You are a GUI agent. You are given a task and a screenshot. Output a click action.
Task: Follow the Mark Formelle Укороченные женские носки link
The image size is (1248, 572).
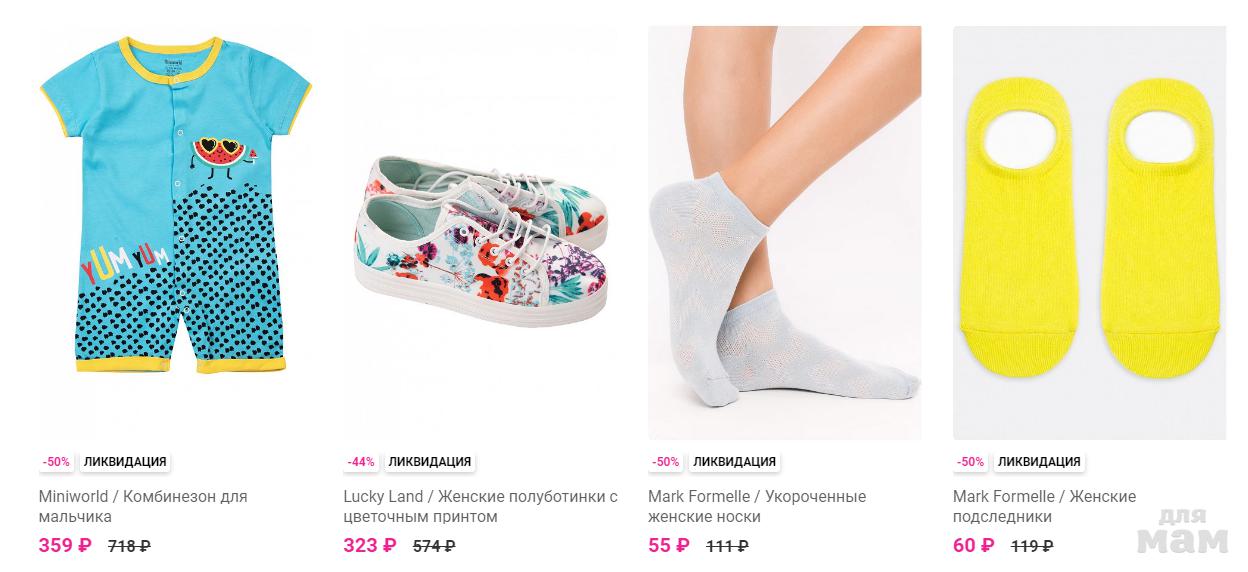(x=756, y=506)
